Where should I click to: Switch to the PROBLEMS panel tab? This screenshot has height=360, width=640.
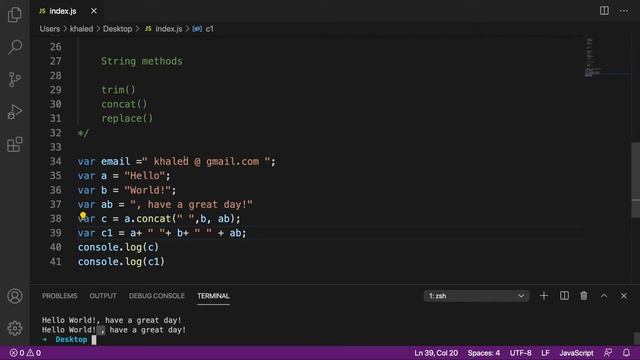pos(60,296)
